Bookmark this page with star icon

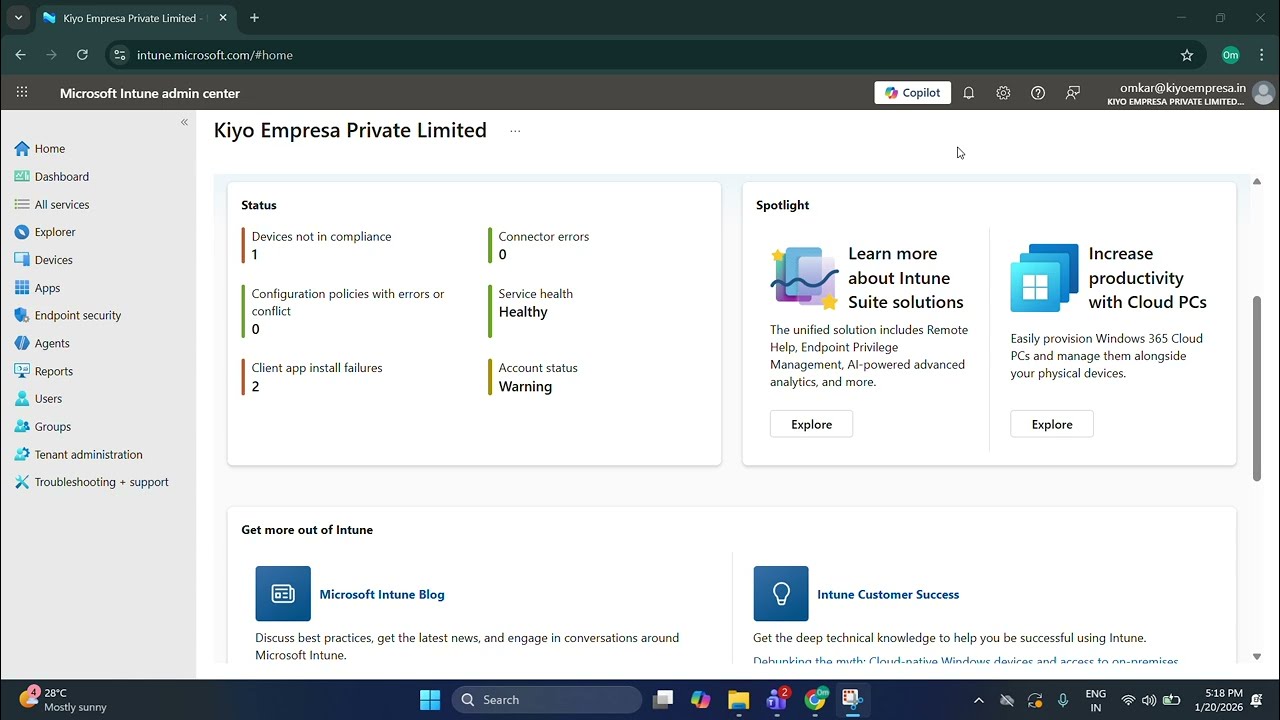1187,55
